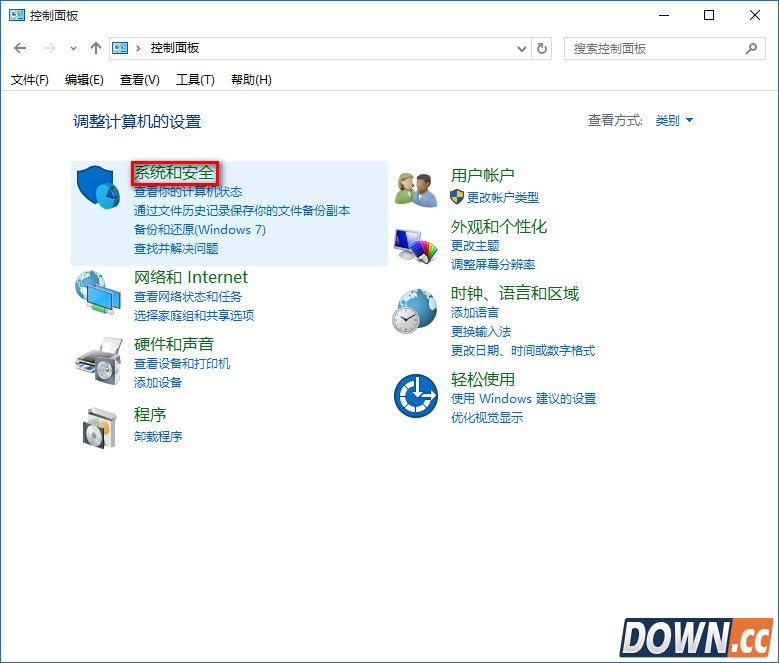Click the search magnifier icon
Image resolution: width=779 pixels, height=663 pixels.
click(752, 48)
